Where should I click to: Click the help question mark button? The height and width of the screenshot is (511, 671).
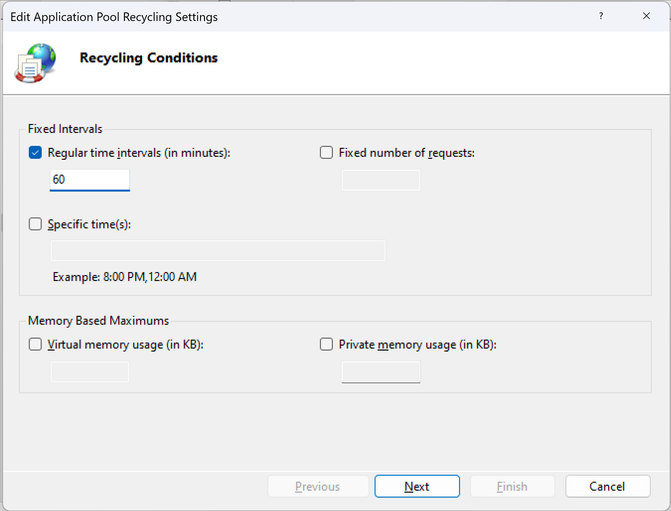(601, 17)
